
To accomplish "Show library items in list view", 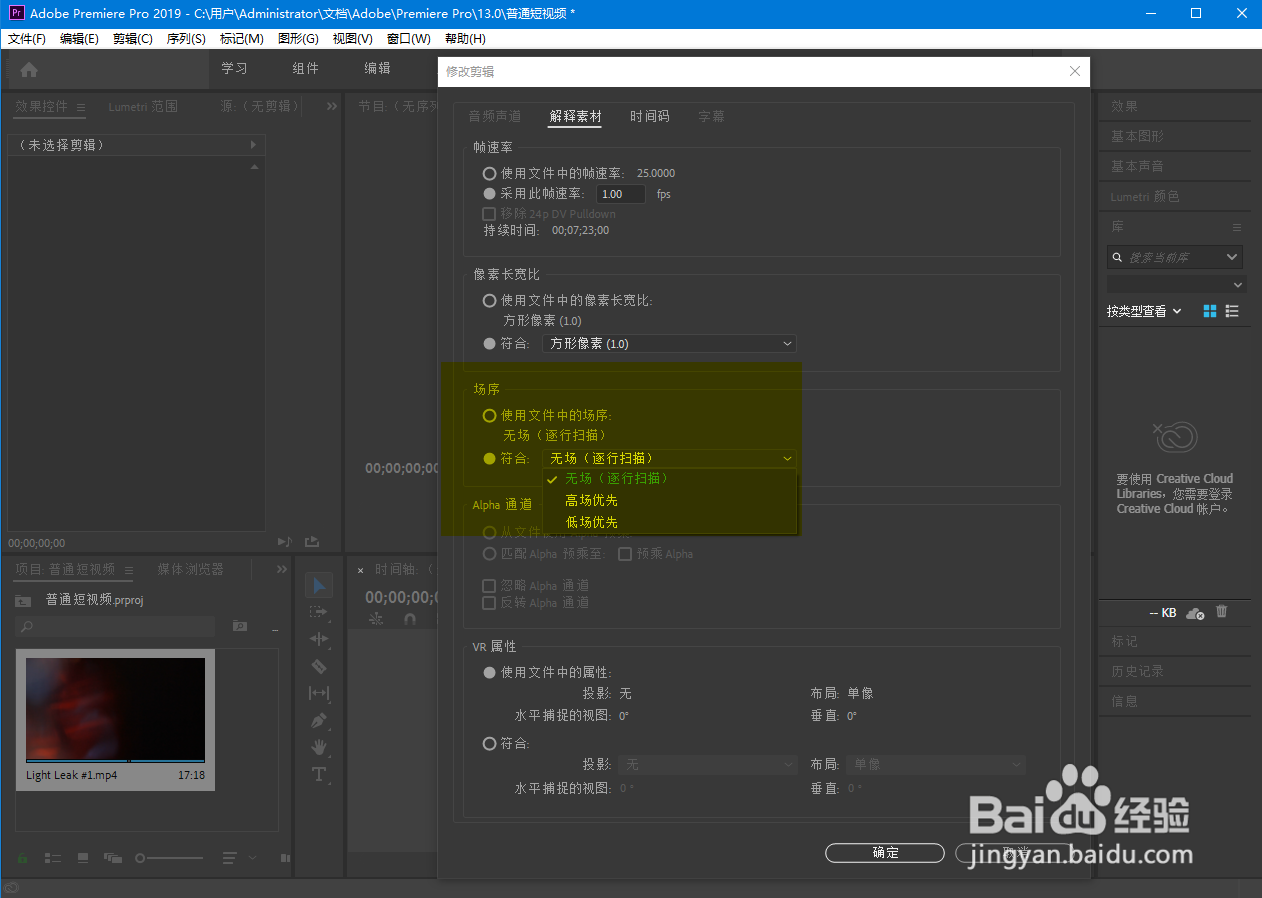I will tap(1232, 311).
